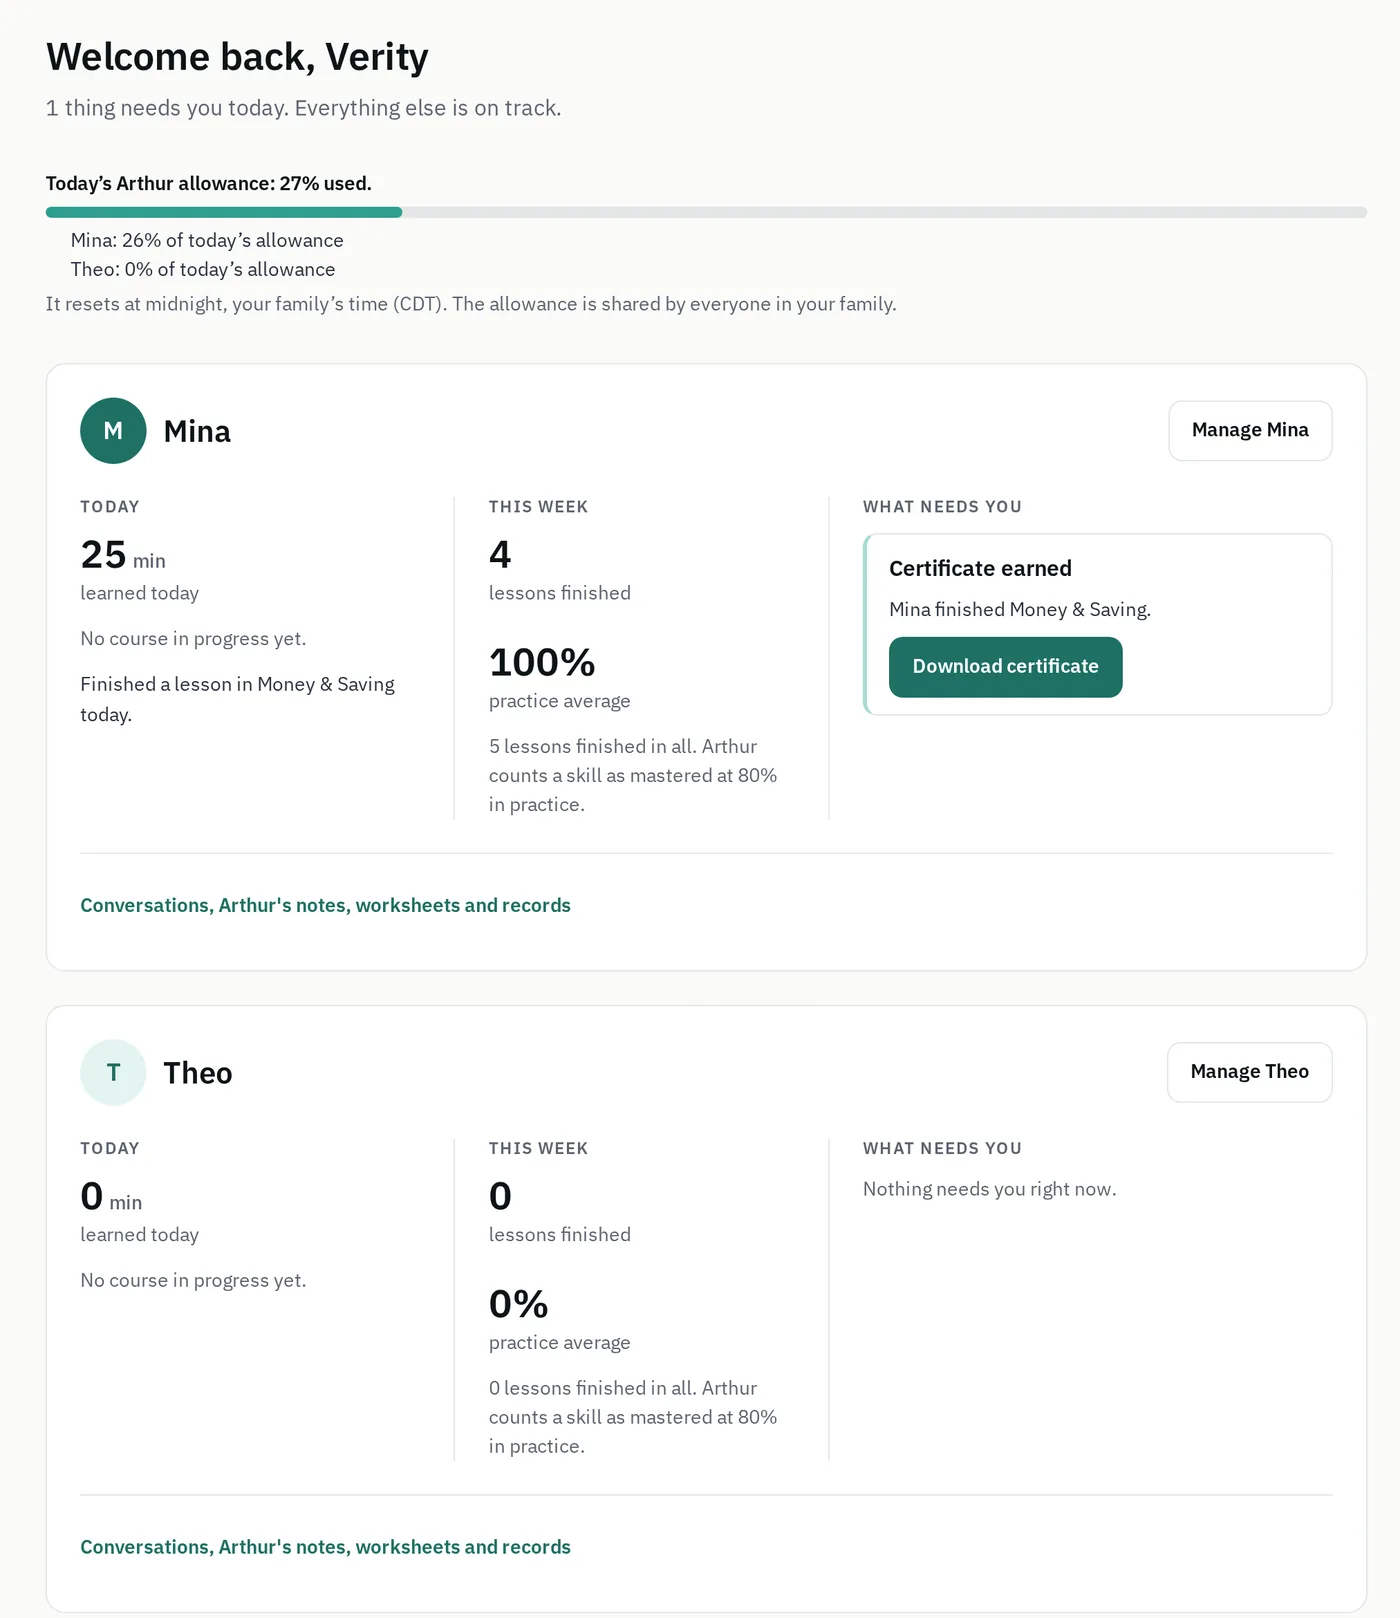
Task: Click the Arthur allowance progress bar
Action: point(706,212)
